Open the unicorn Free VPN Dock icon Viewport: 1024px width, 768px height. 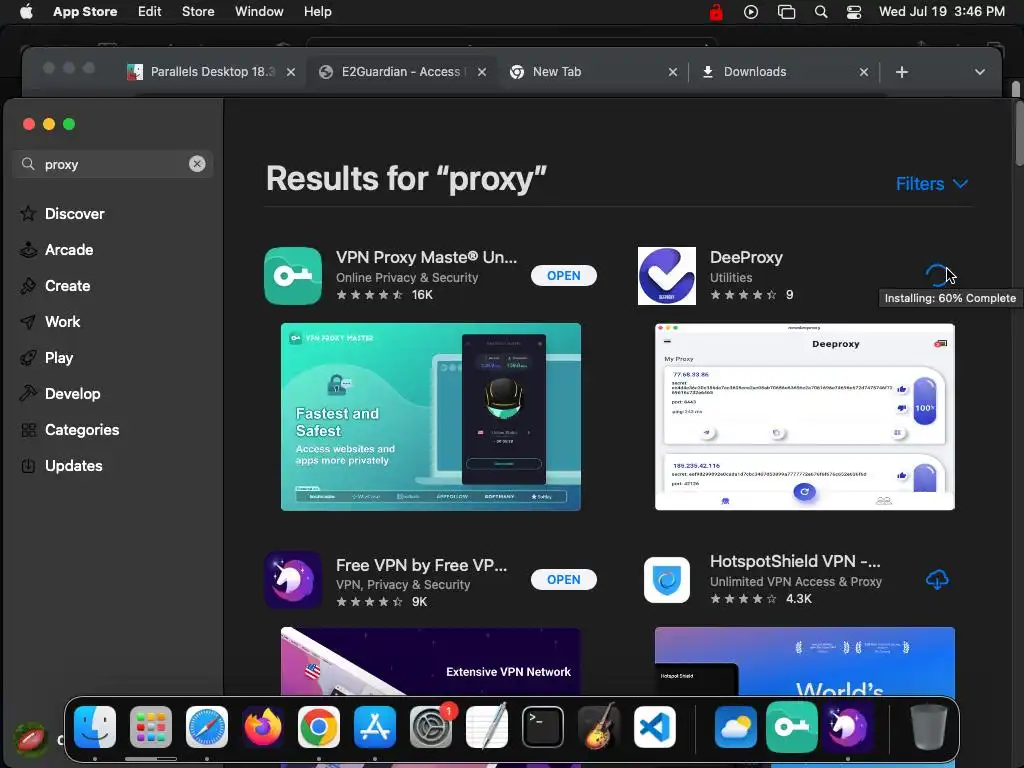point(848,727)
